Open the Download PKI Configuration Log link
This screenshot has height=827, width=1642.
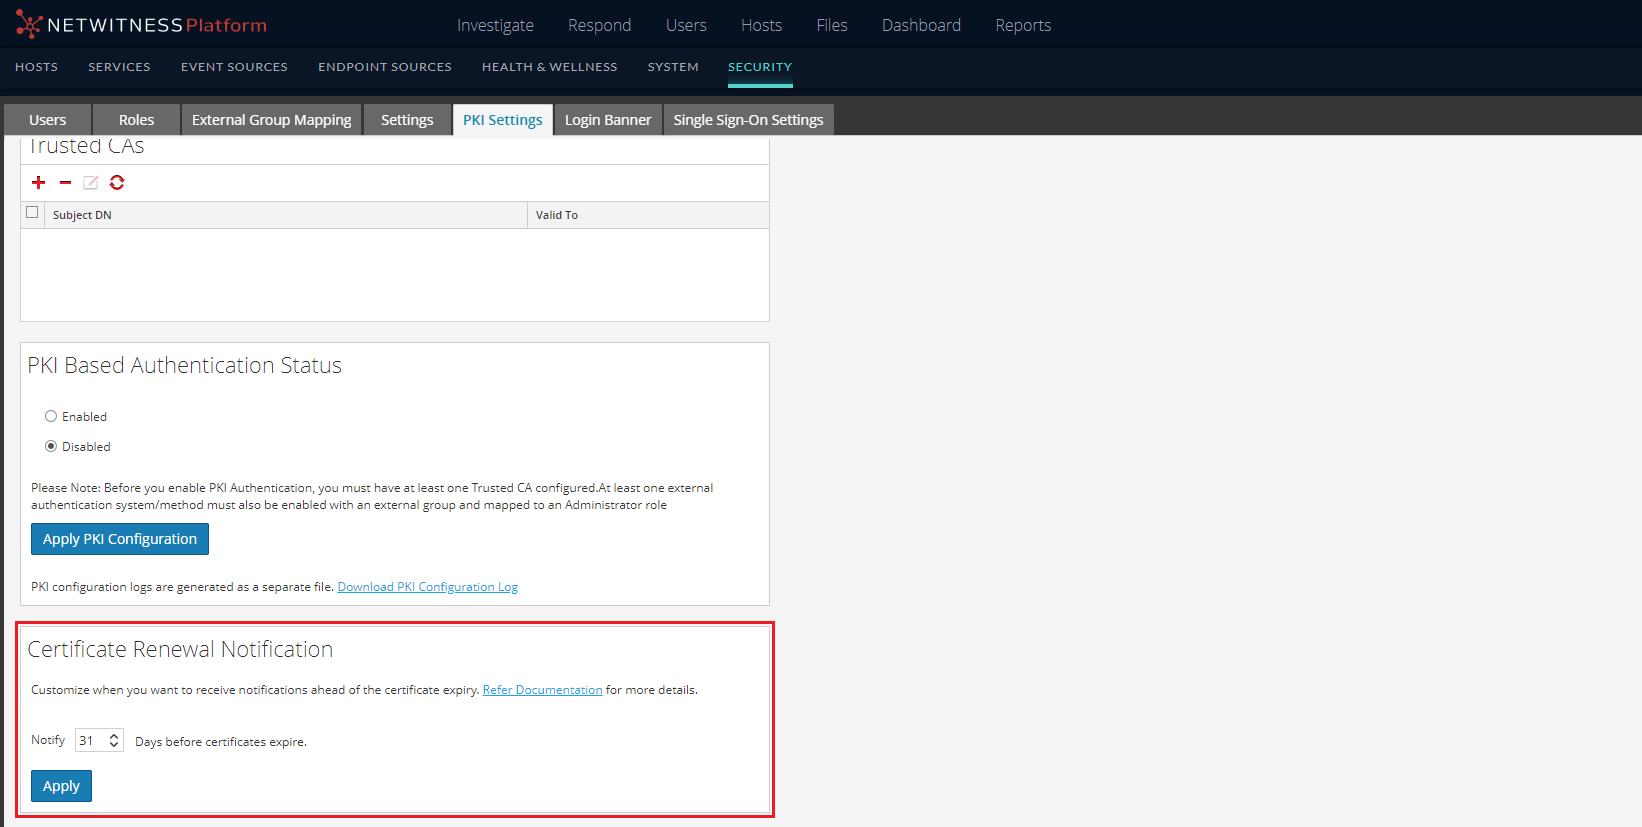(427, 587)
